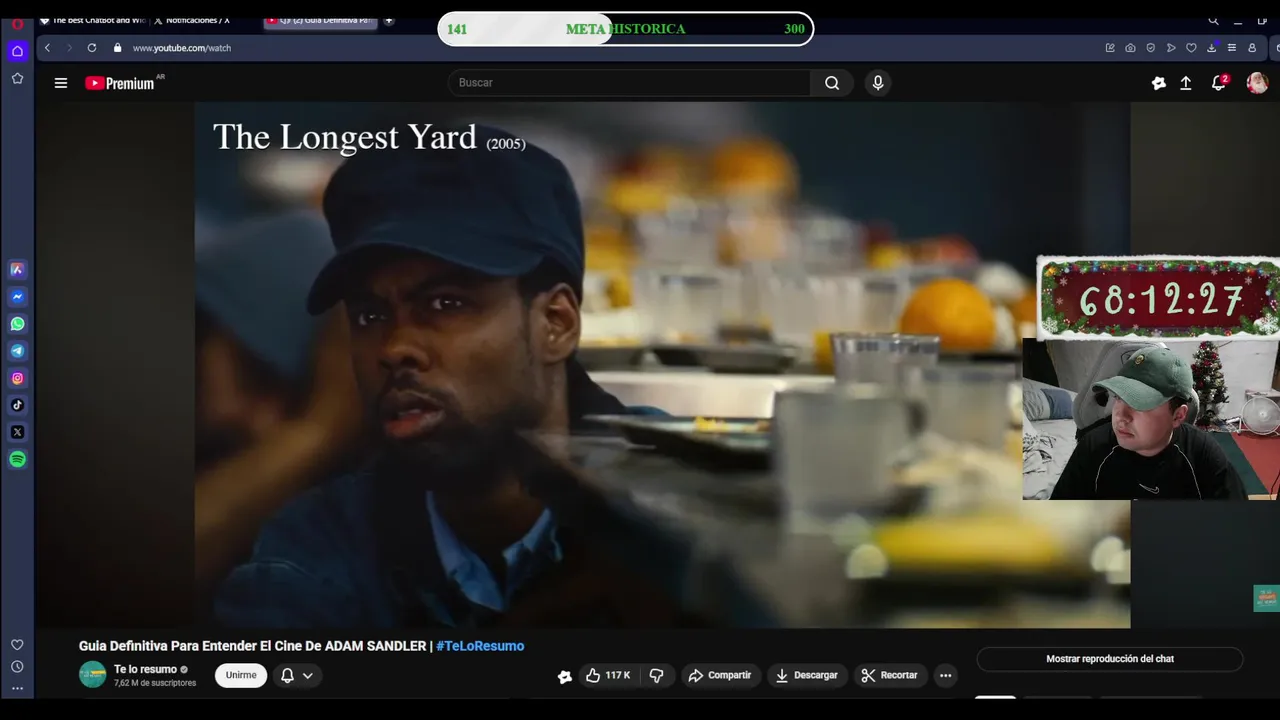
Task: Open Opera menu logo
Action: point(17,24)
